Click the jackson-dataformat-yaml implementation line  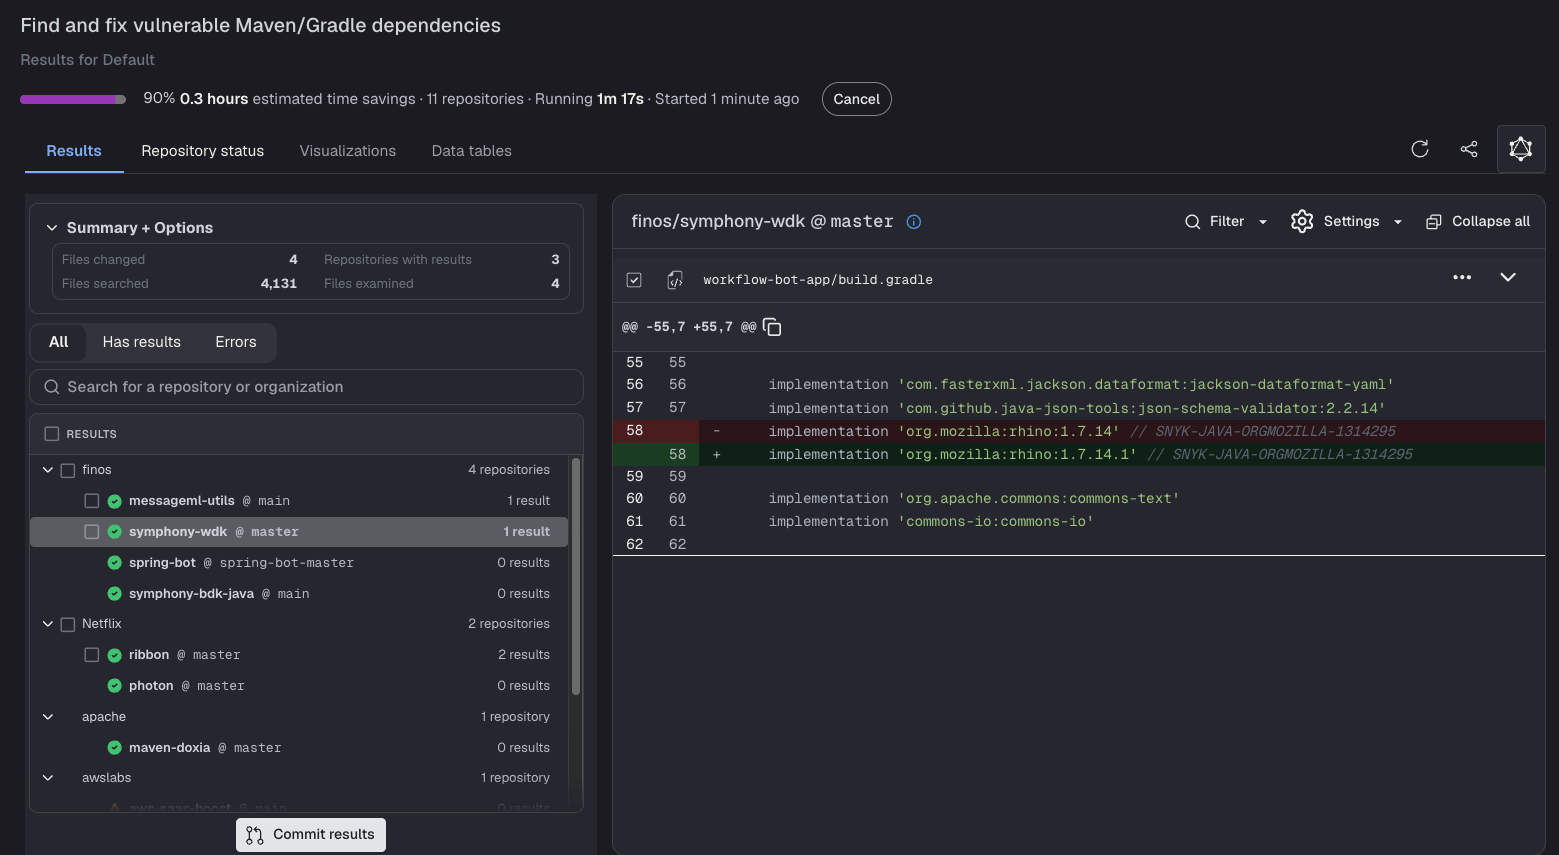click(1081, 385)
